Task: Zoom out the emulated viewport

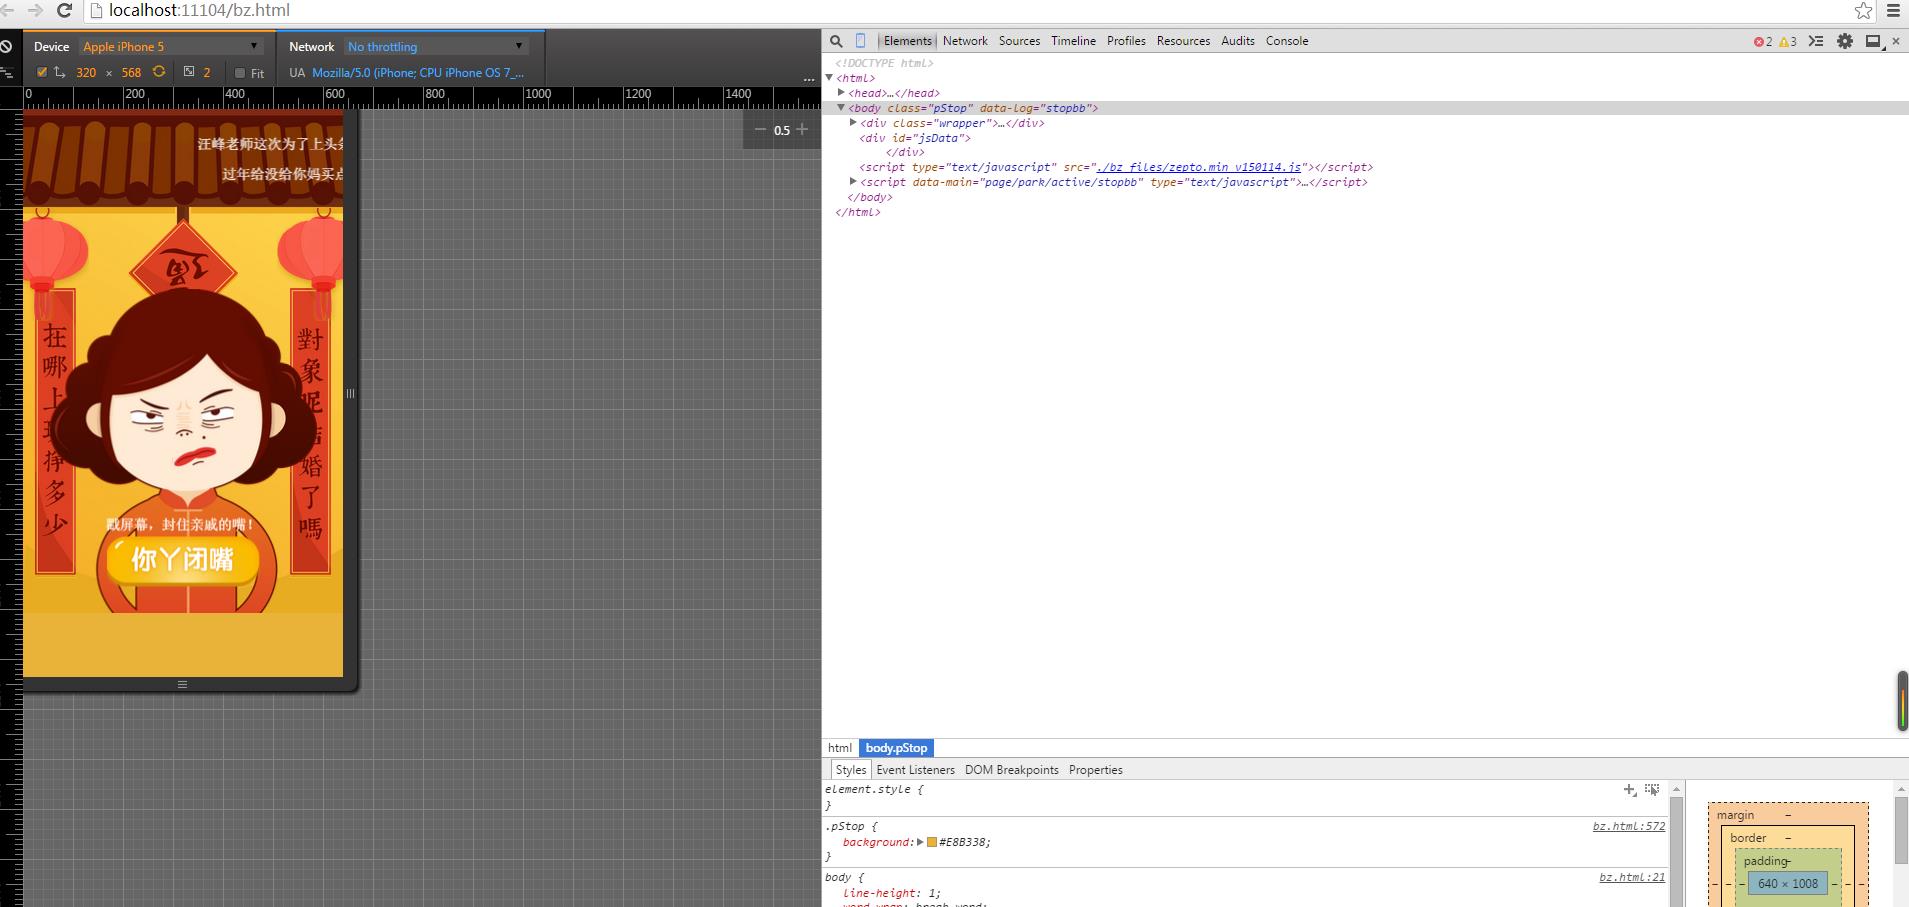Action: click(760, 129)
